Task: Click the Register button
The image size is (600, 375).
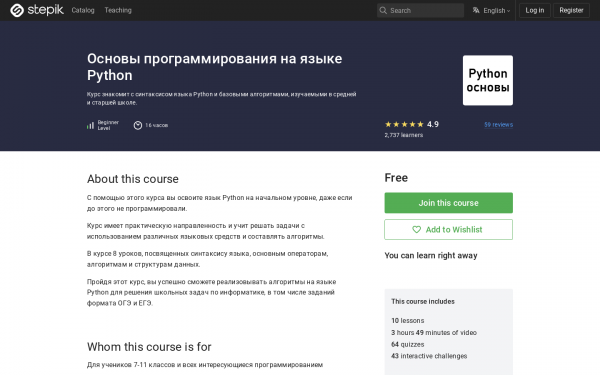Action: click(571, 10)
